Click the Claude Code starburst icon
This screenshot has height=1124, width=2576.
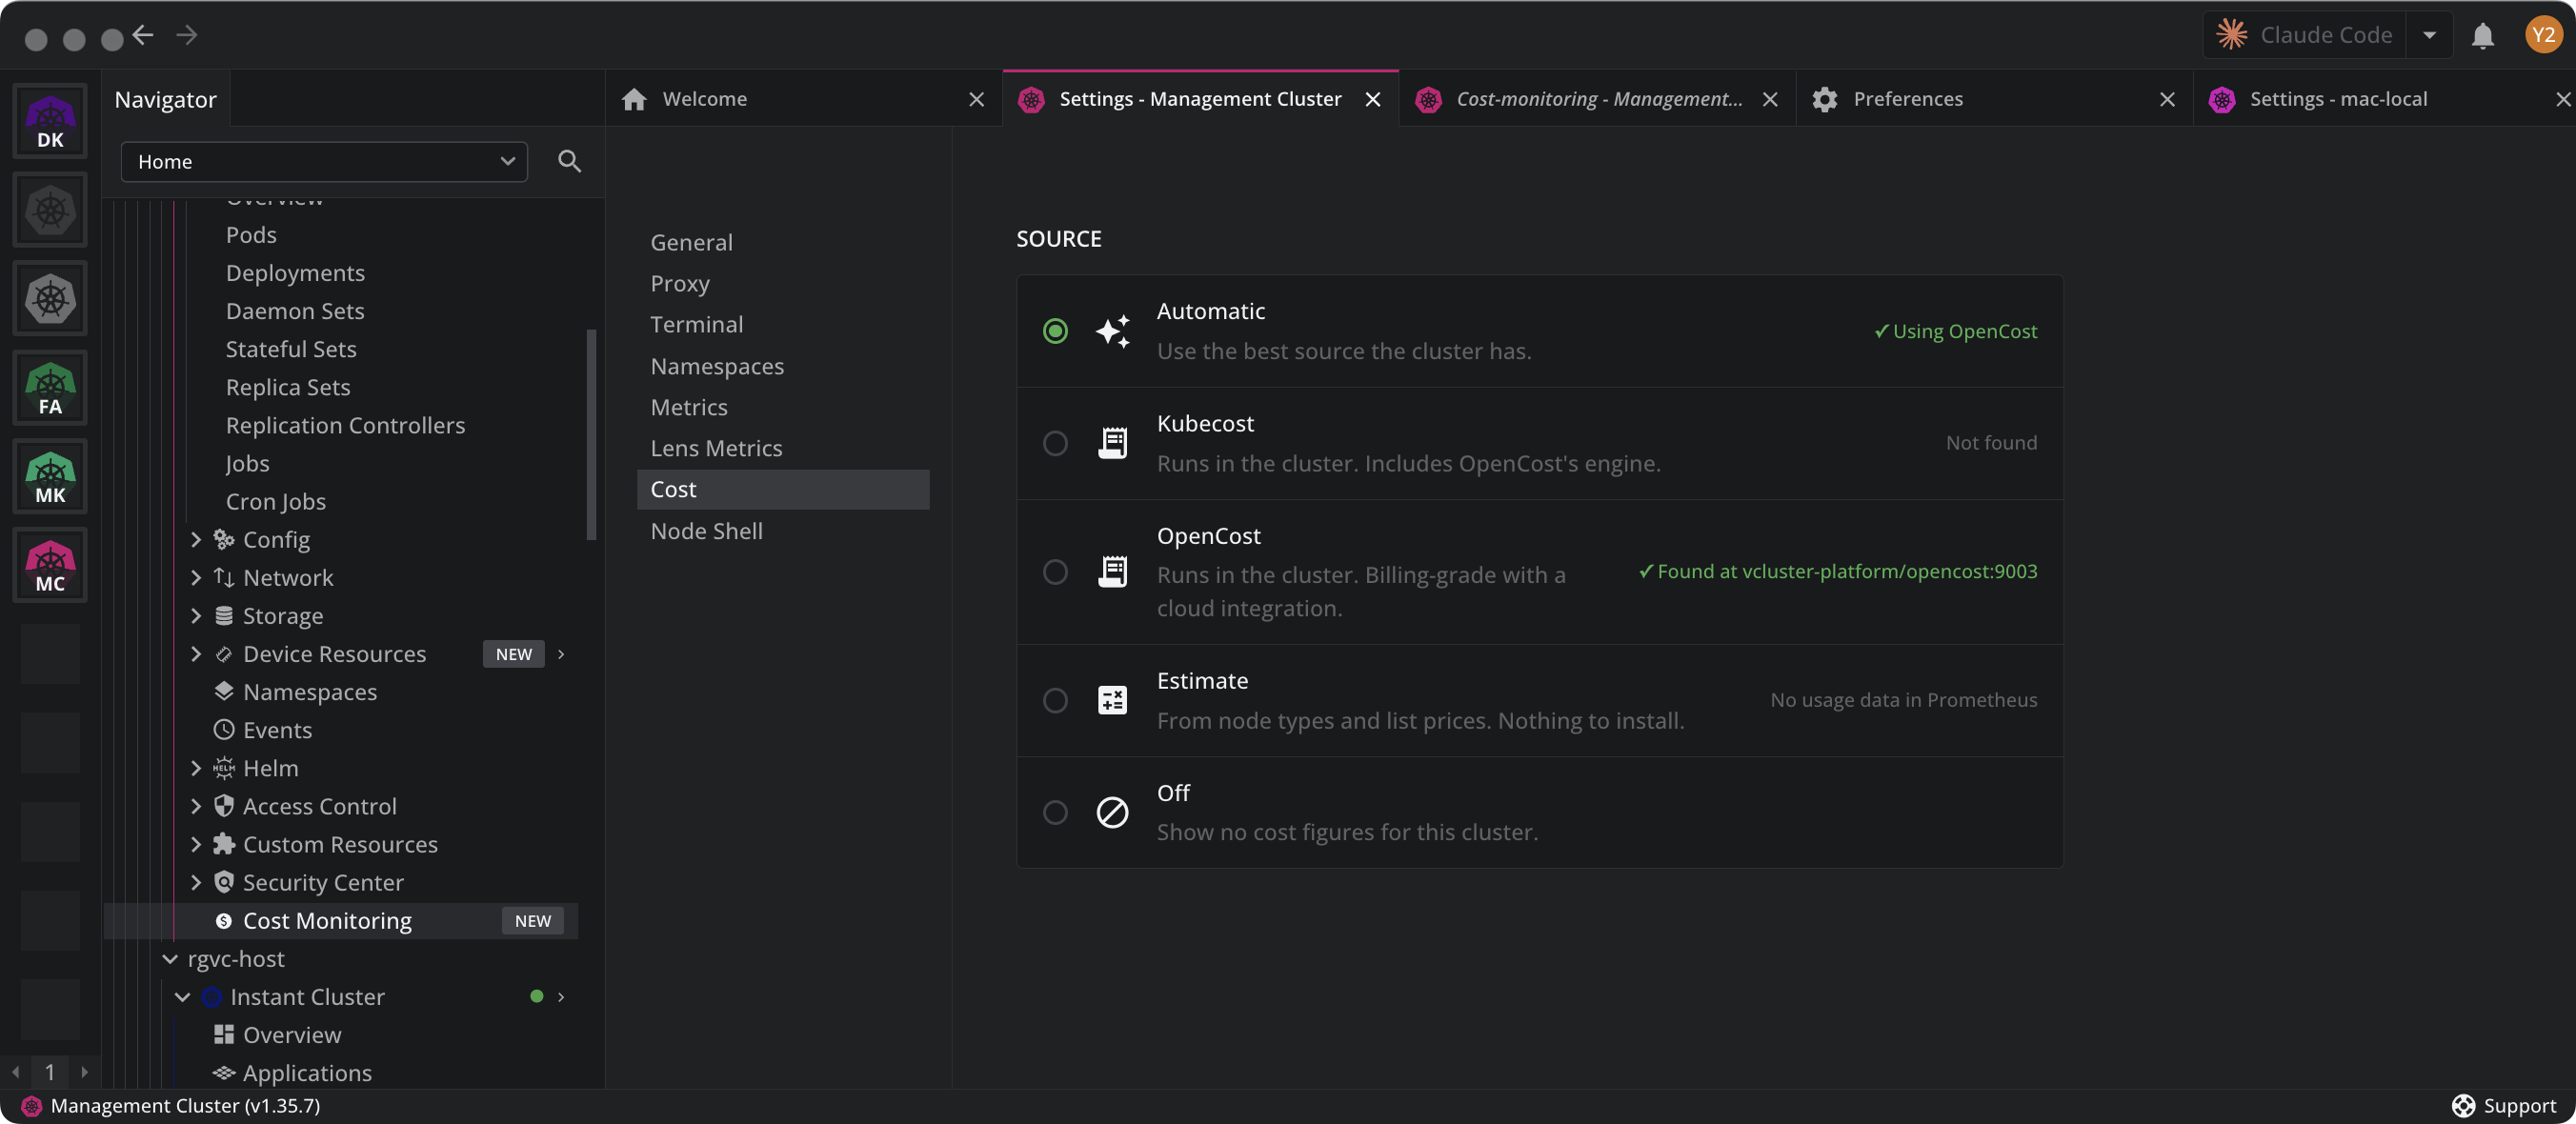coord(2232,35)
